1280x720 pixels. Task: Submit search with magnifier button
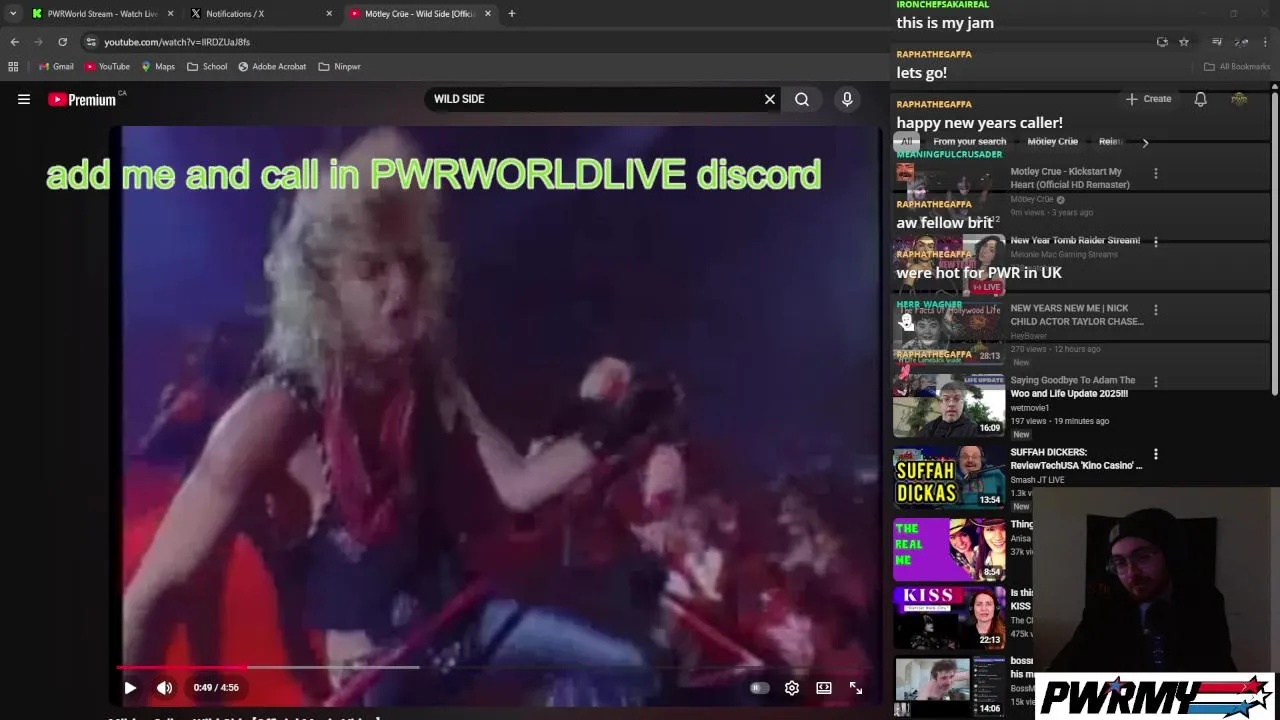click(802, 99)
